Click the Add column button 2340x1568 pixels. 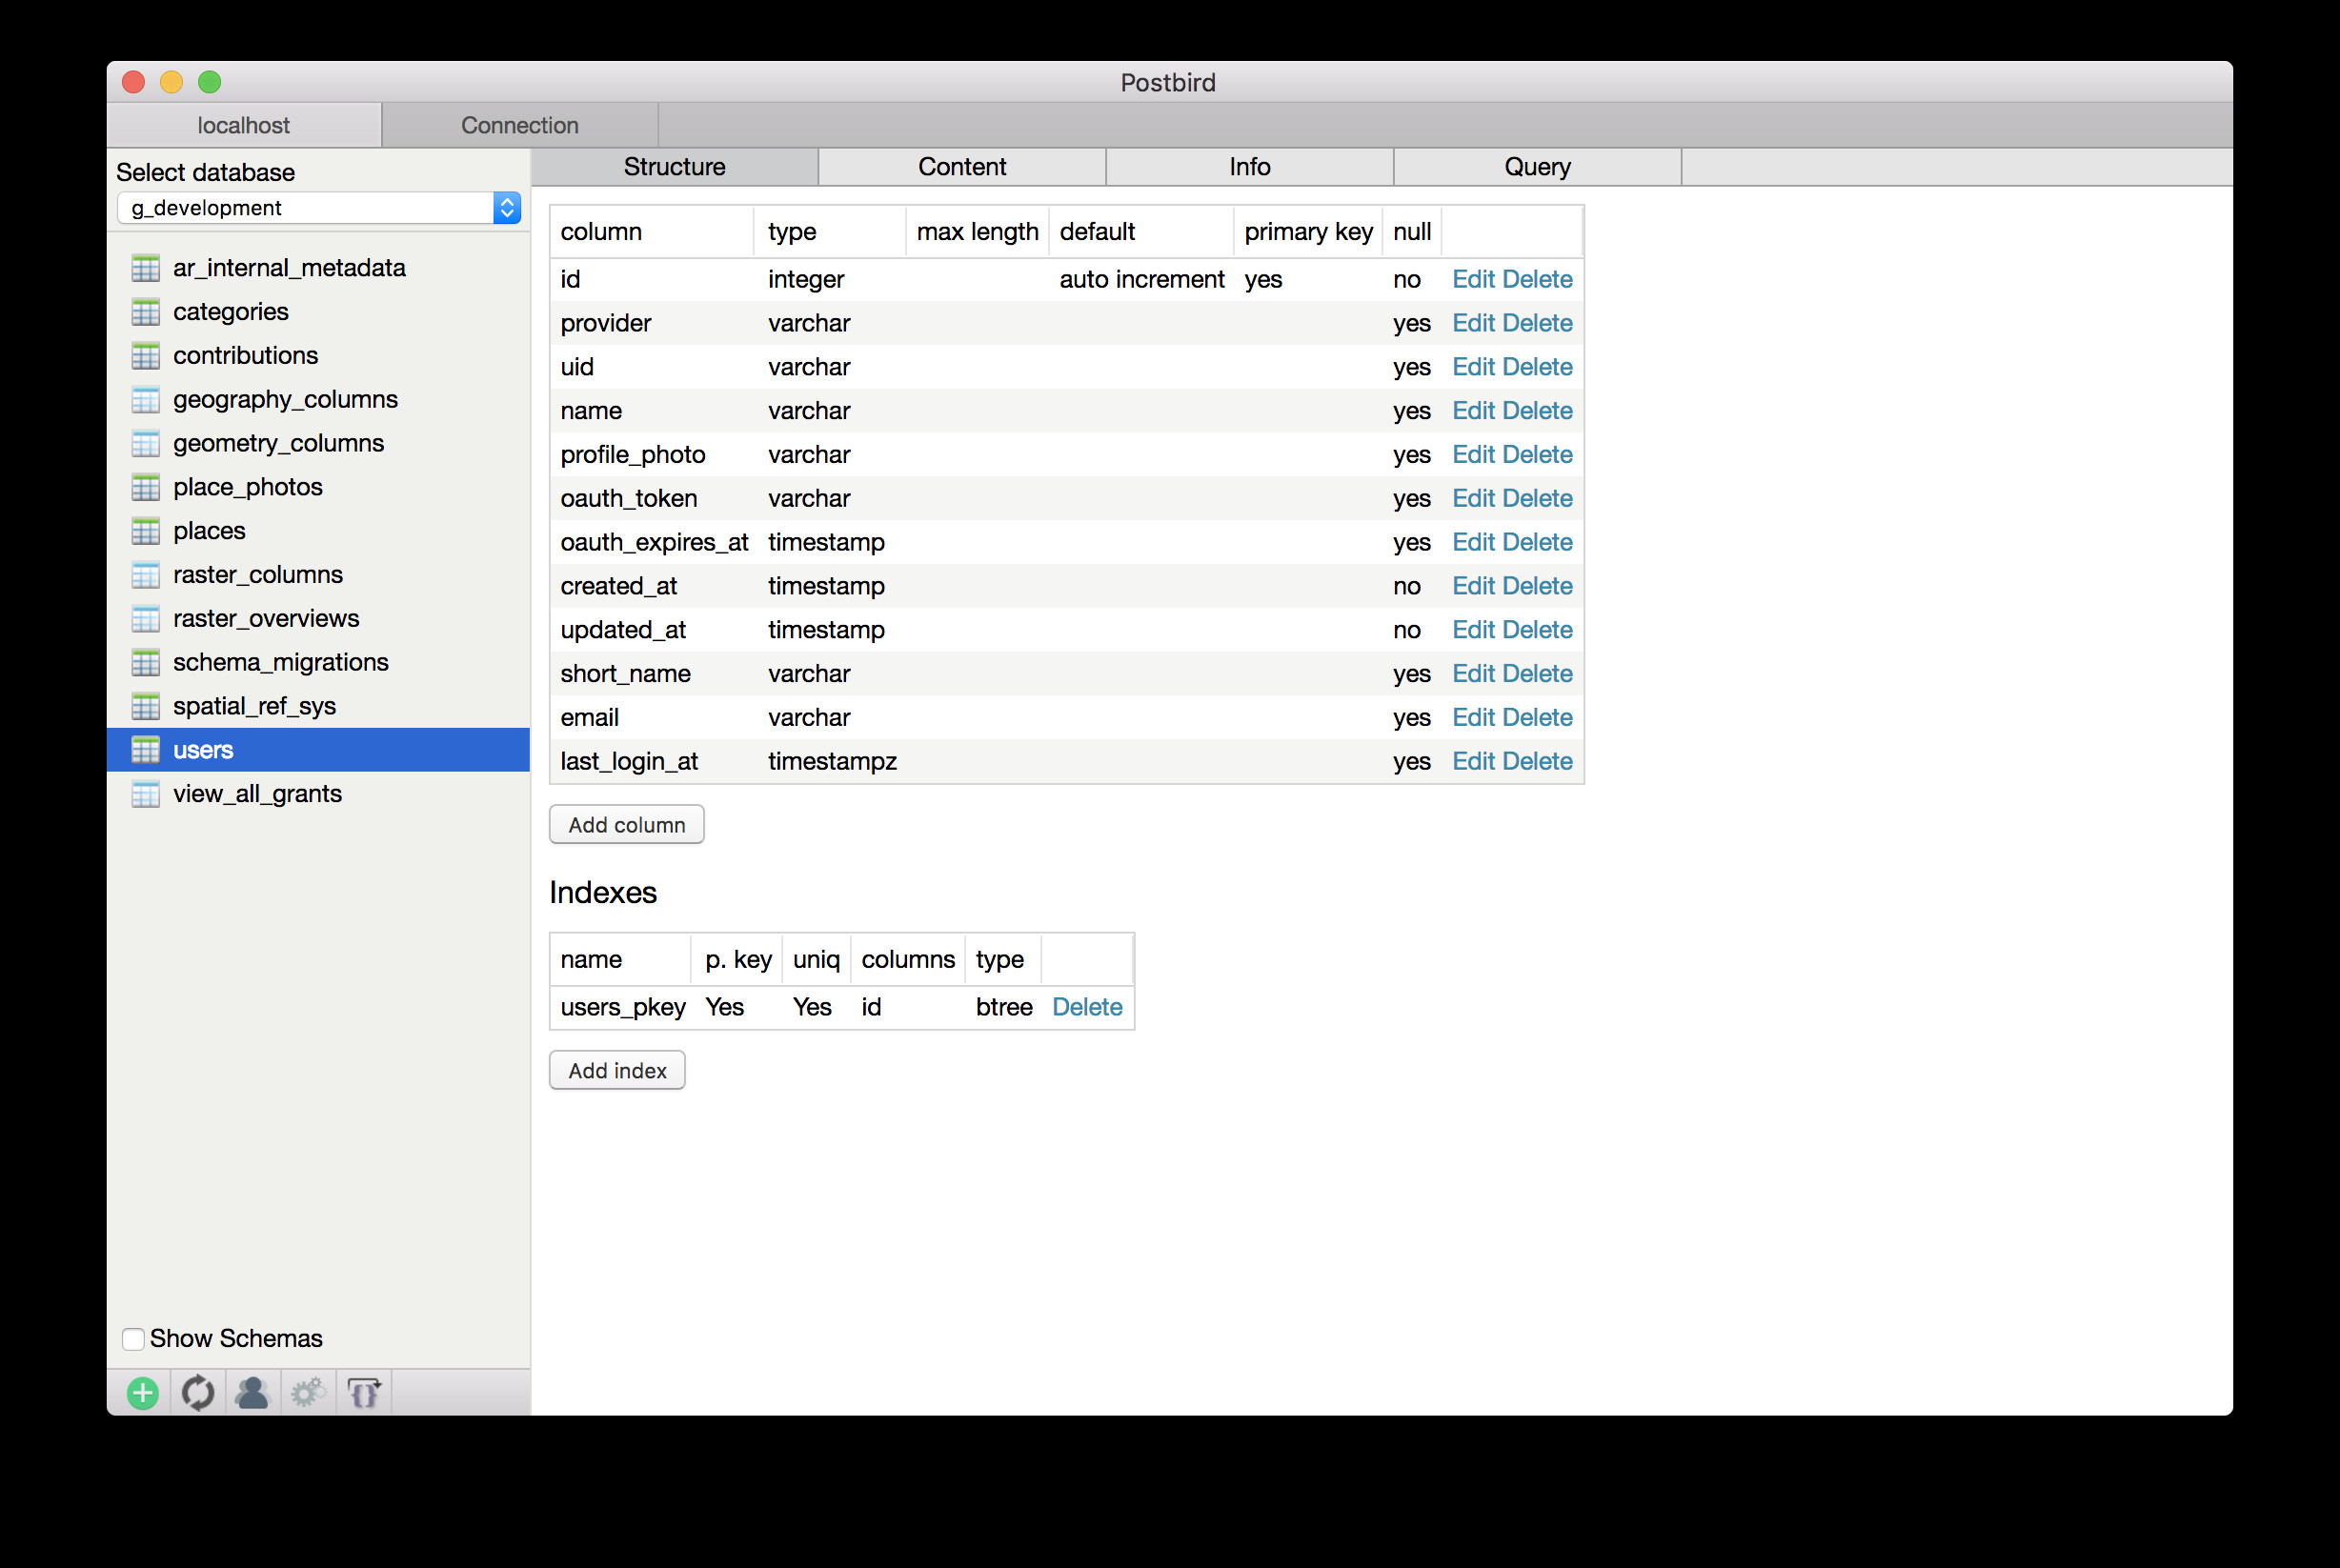click(626, 825)
